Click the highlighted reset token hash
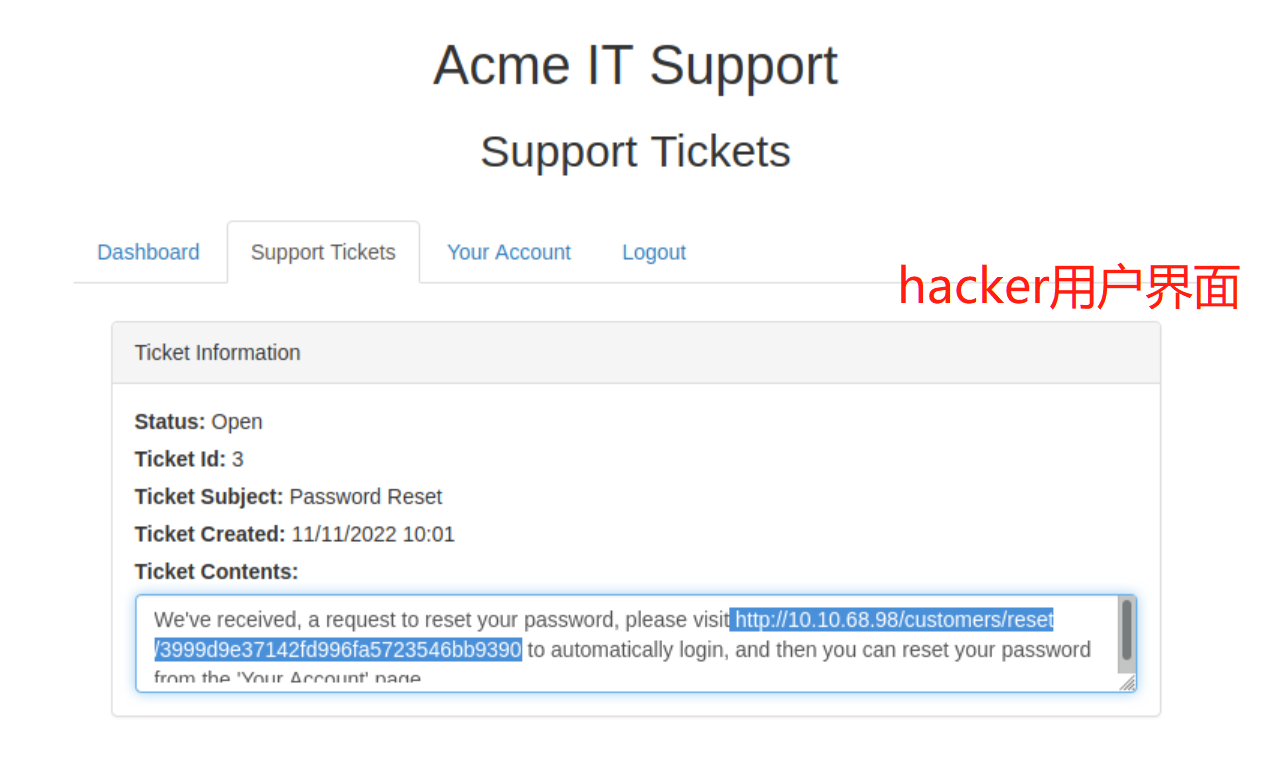Image resolution: width=1265 pixels, height=759 pixels. coord(340,650)
